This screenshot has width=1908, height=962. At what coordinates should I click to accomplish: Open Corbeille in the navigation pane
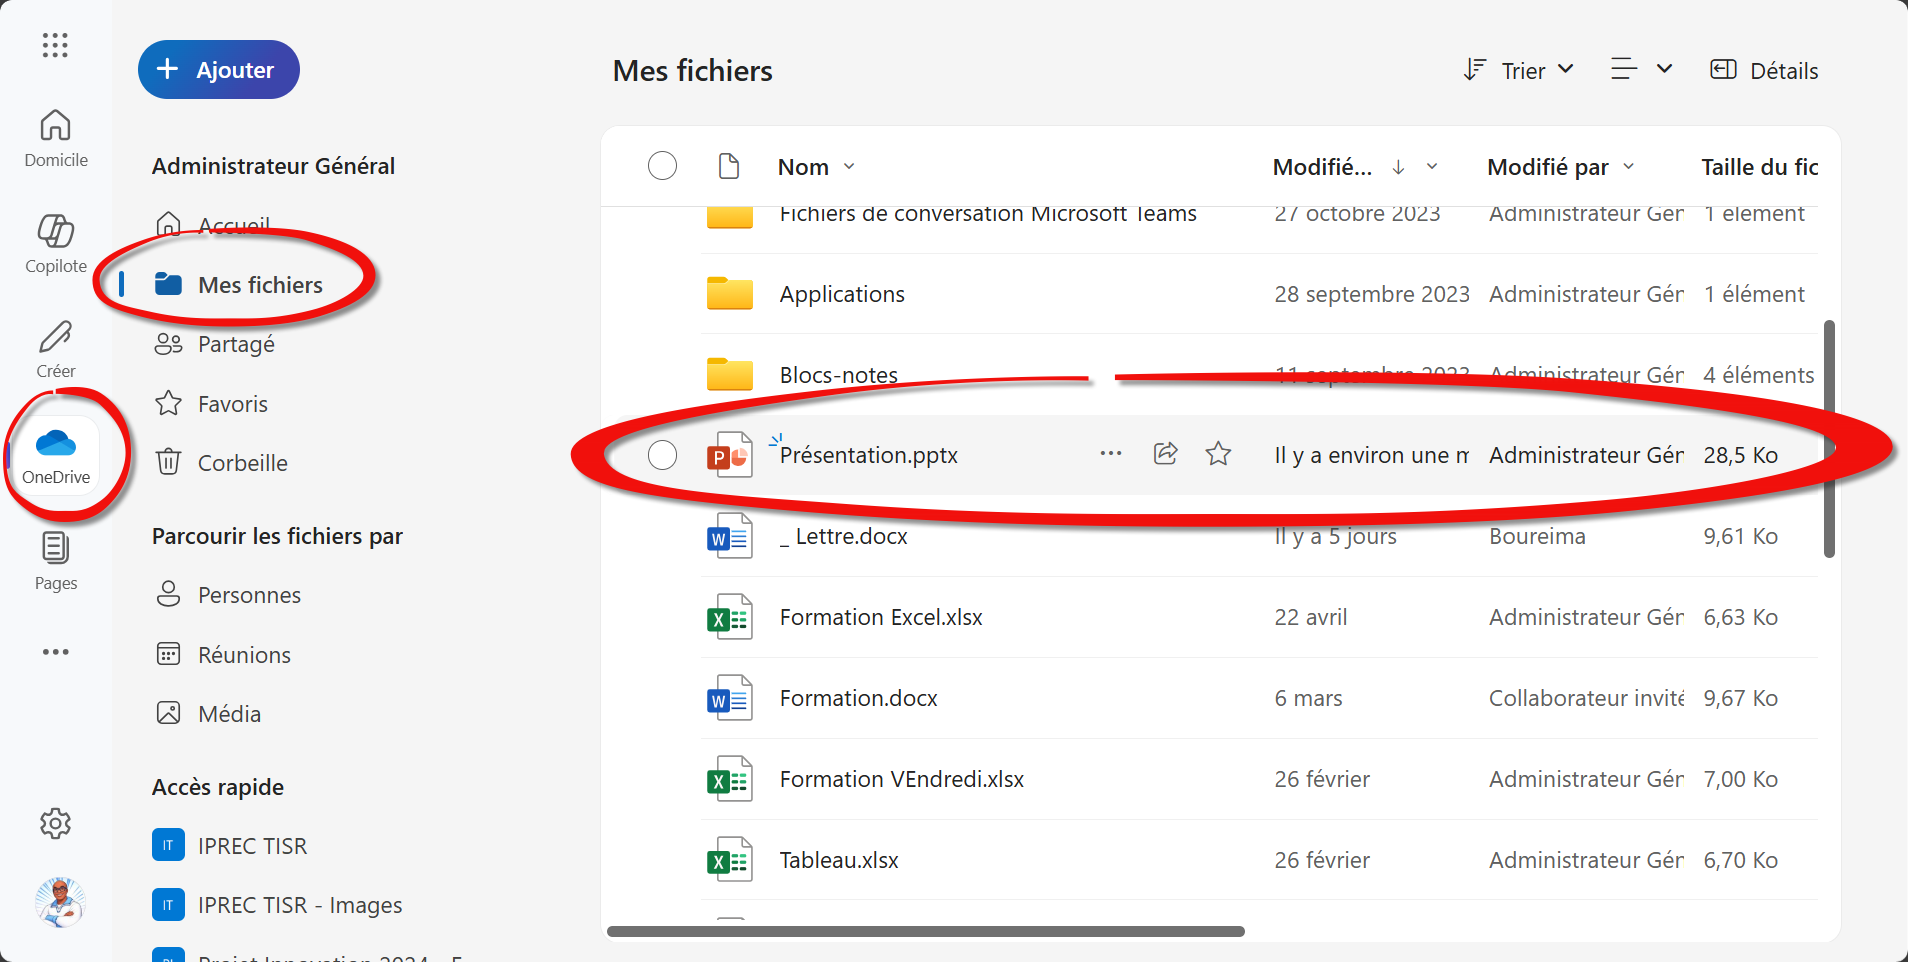pyautogui.click(x=242, y=463)
